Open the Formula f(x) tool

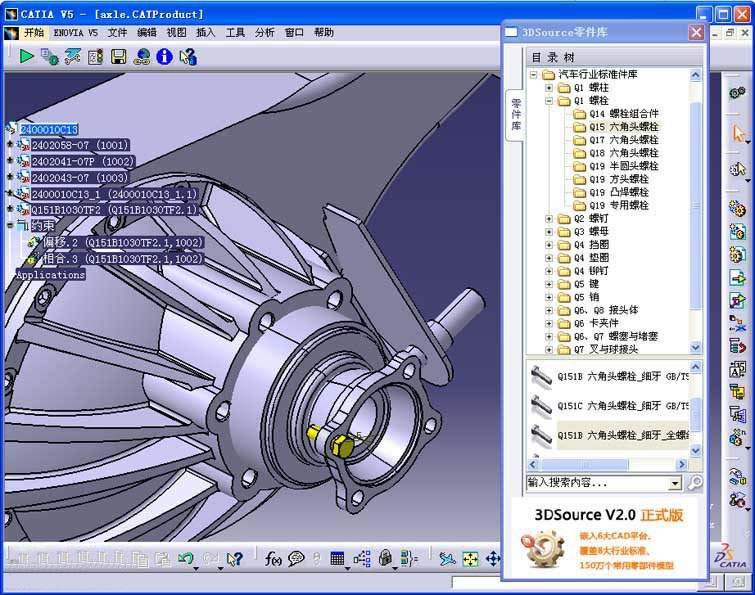coord(273,558)
